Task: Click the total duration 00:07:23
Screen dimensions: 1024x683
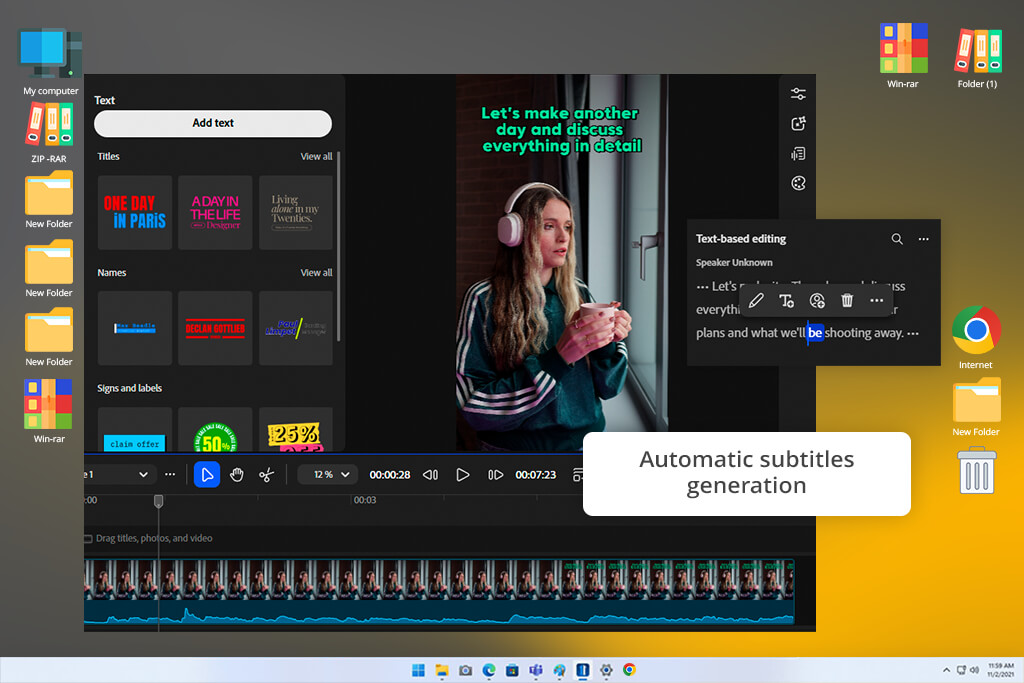Action: point(536,475)
